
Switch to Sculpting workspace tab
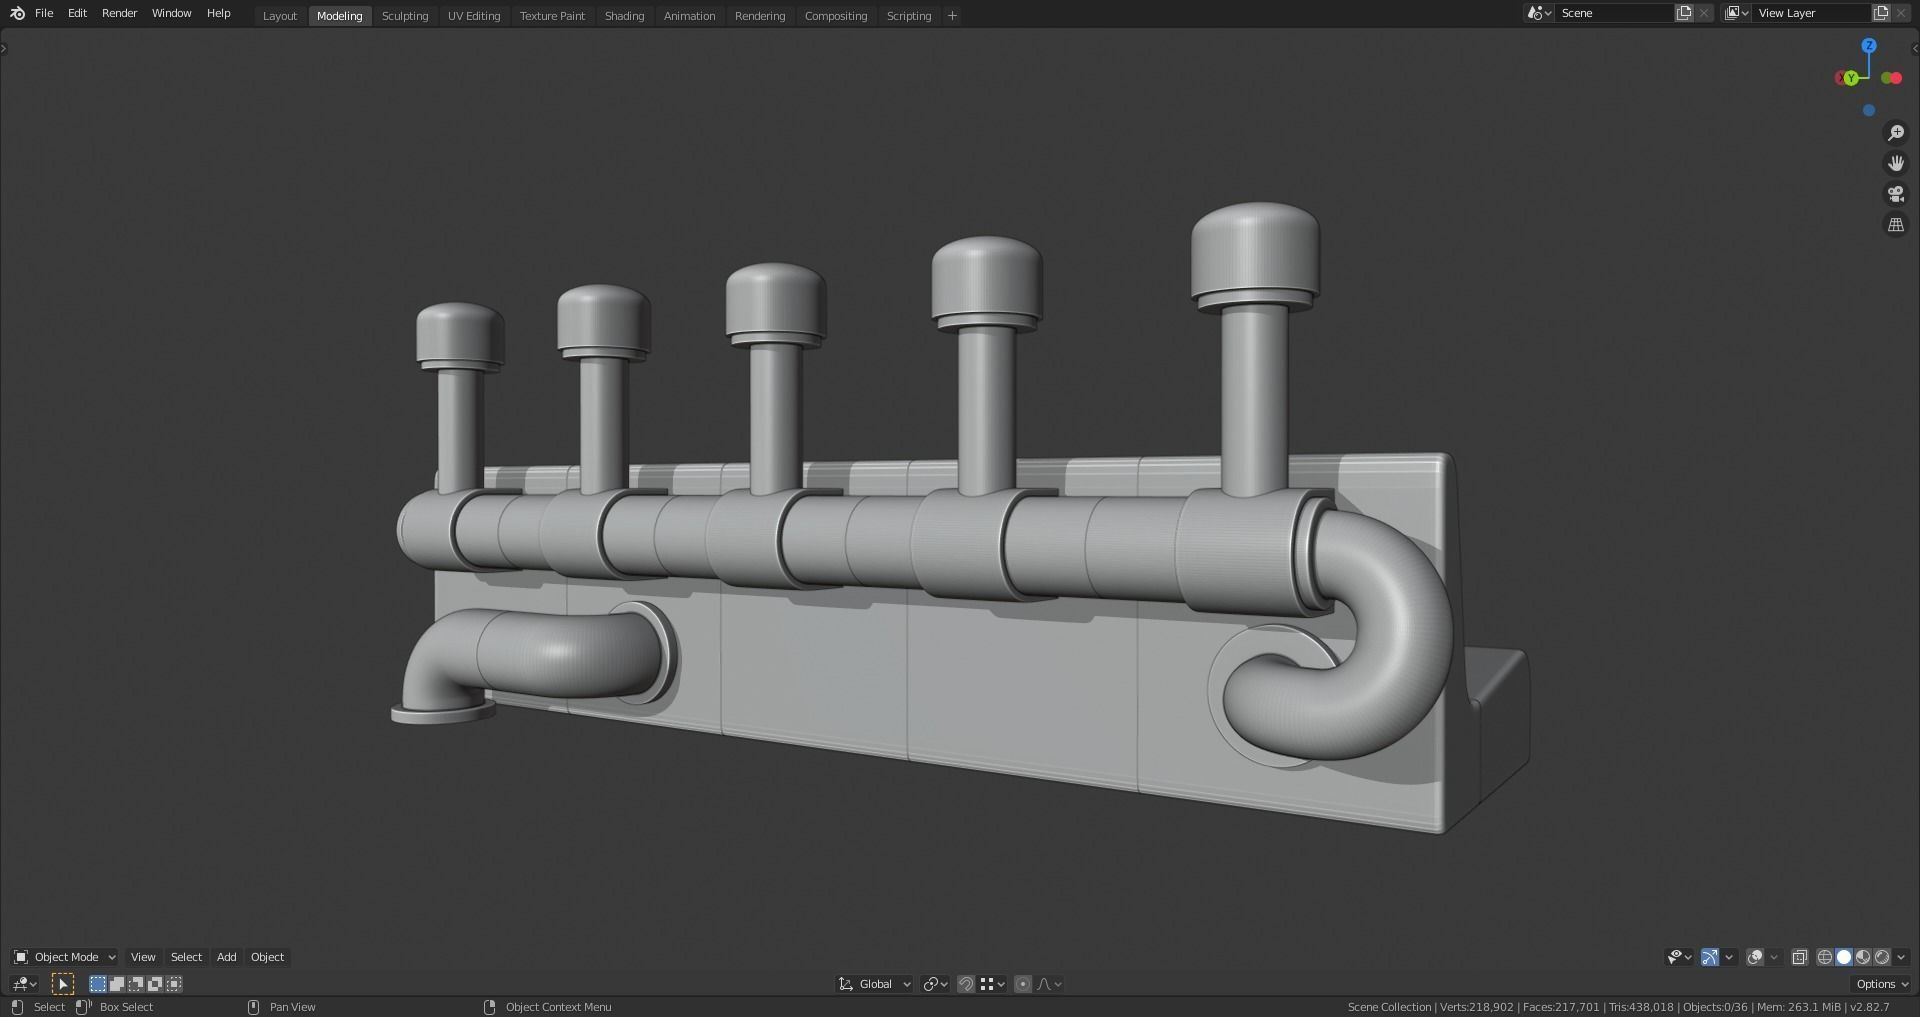(405, 16)
